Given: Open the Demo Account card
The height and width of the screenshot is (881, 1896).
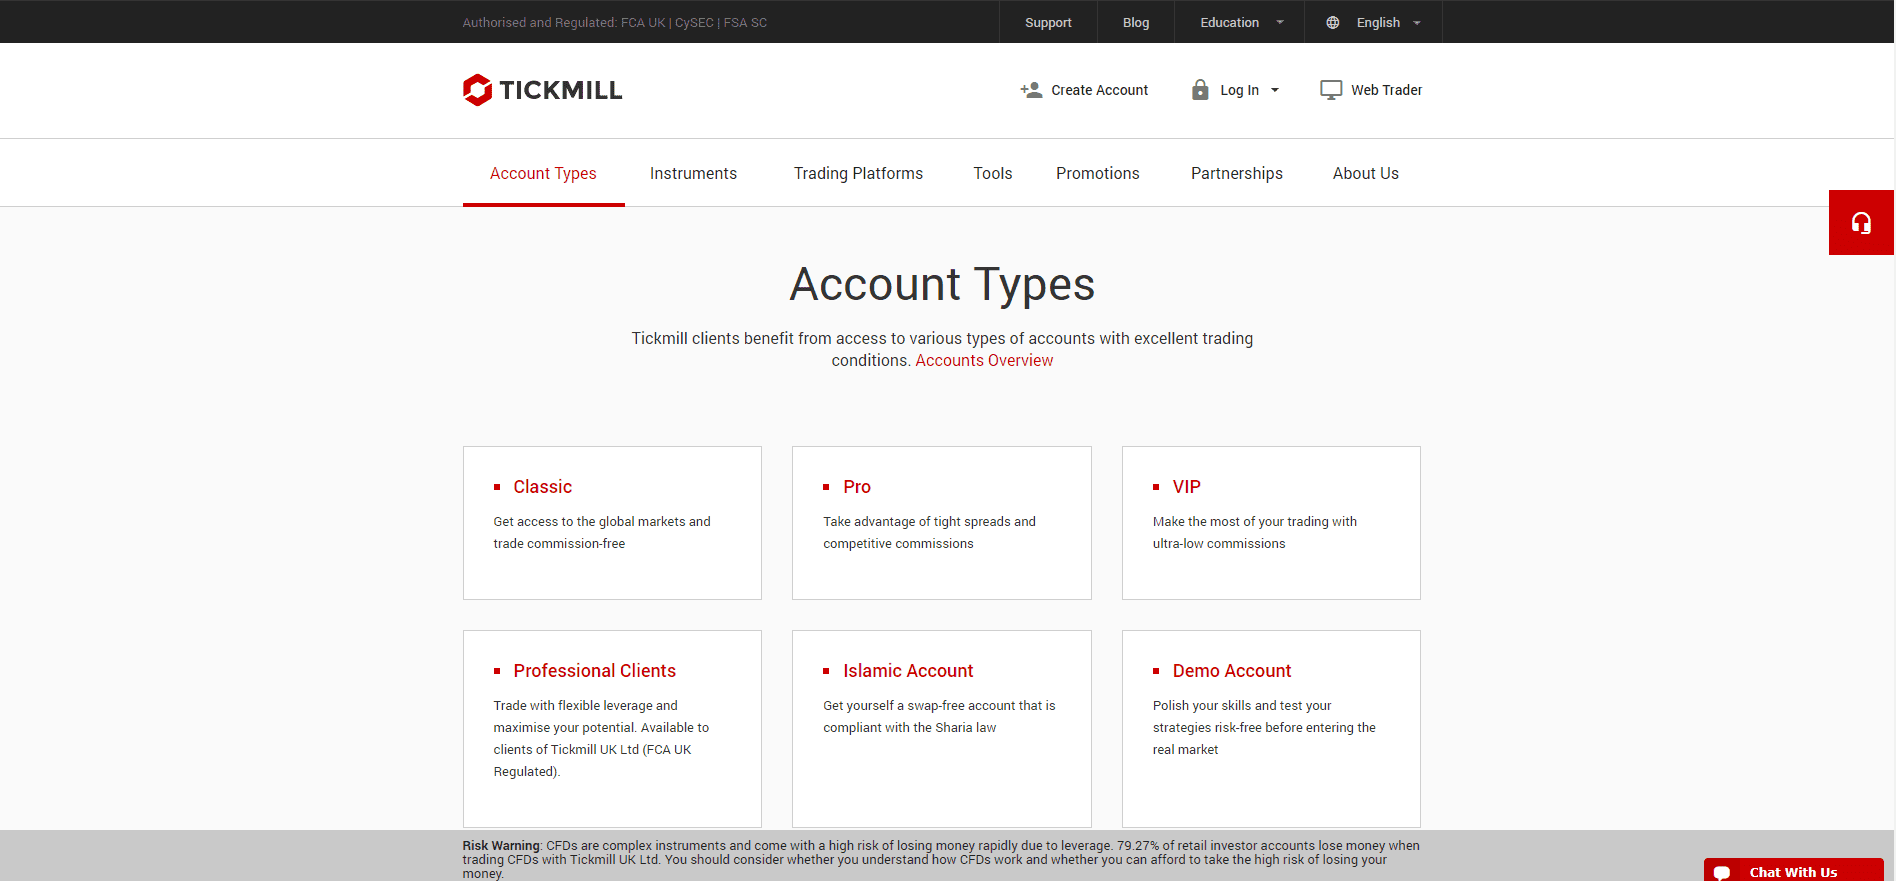Looking at the screenshot, I should point(1271,729).
